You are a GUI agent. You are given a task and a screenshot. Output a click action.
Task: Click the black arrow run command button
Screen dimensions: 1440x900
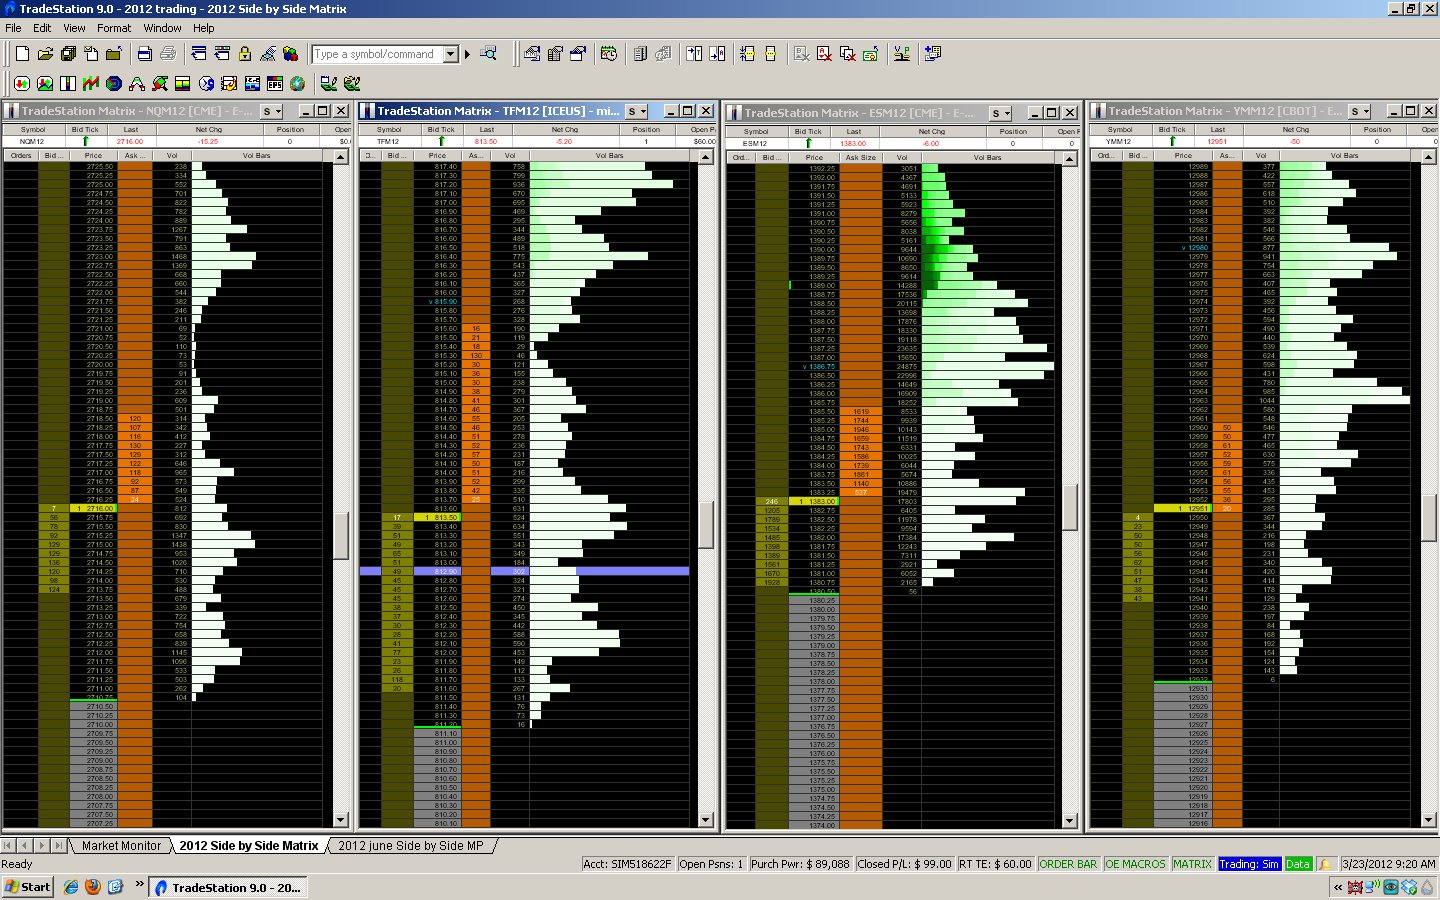coord(467,54)
